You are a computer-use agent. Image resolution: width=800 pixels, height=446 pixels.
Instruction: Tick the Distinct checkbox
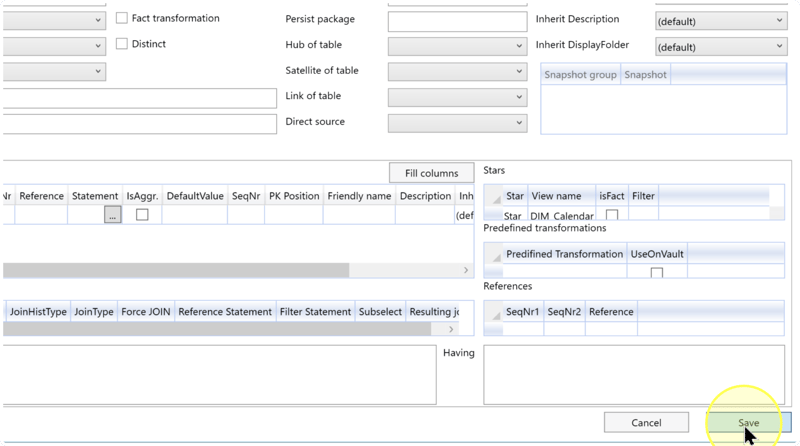121,44
